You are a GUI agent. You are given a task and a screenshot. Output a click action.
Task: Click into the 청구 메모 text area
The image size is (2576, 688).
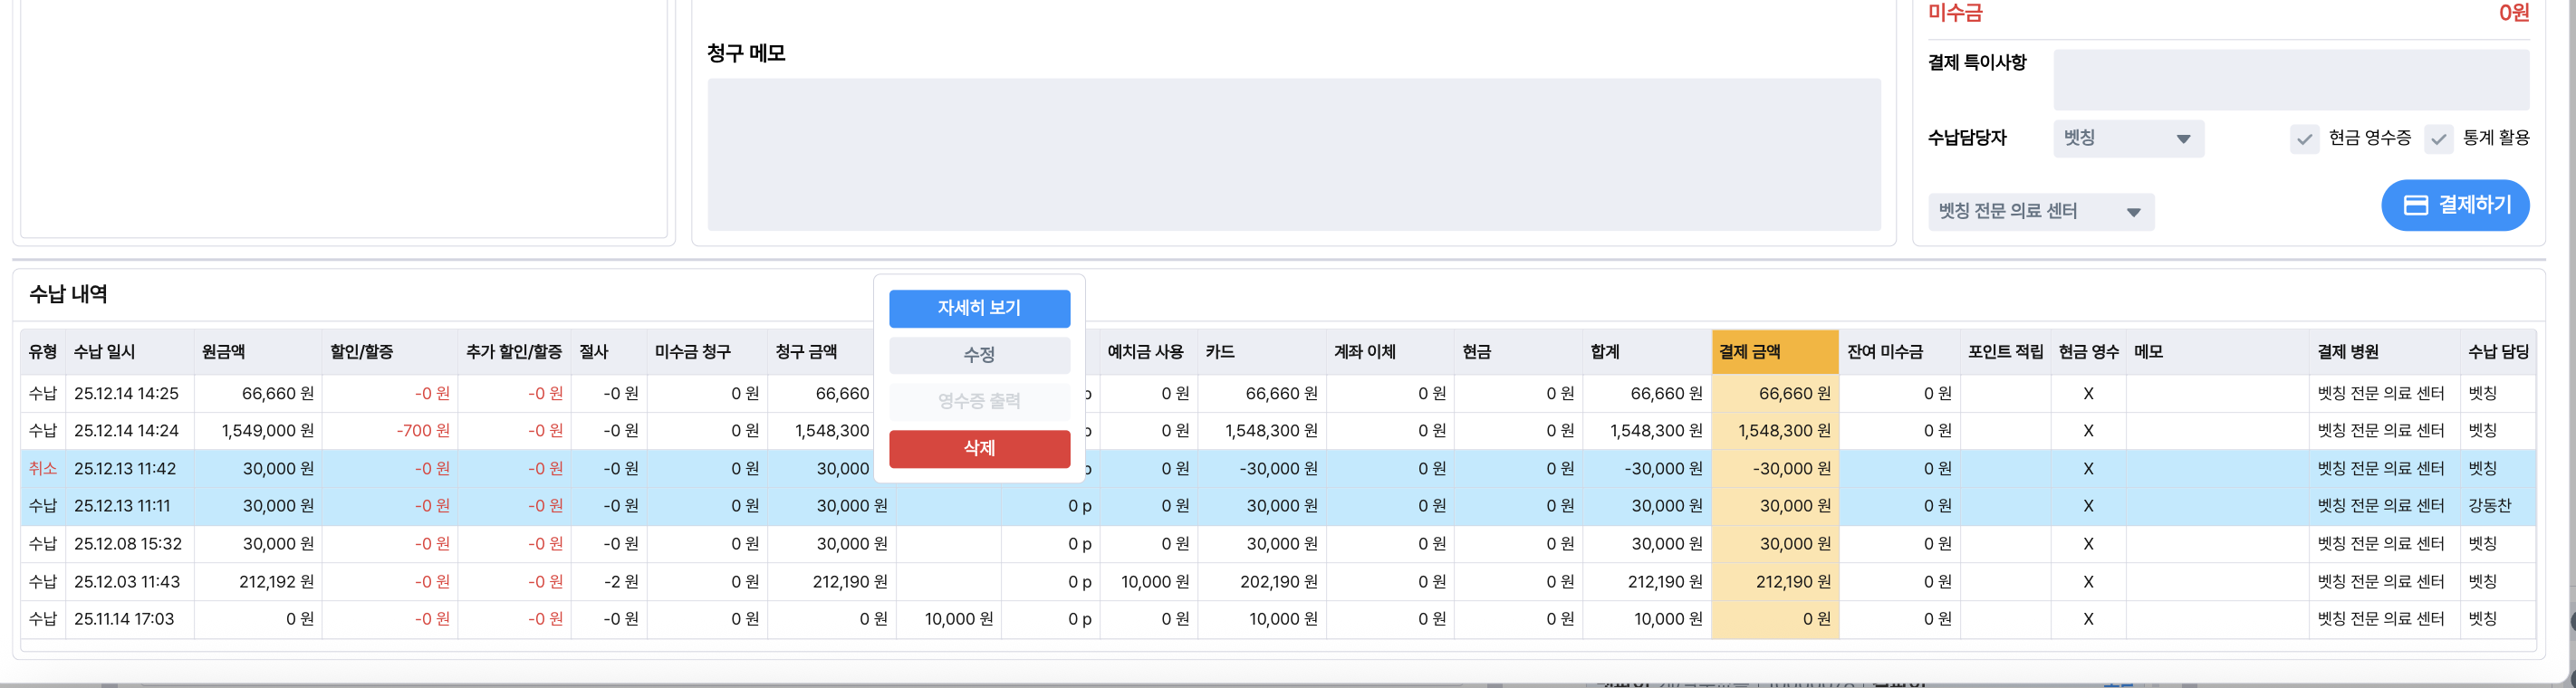1293,154
